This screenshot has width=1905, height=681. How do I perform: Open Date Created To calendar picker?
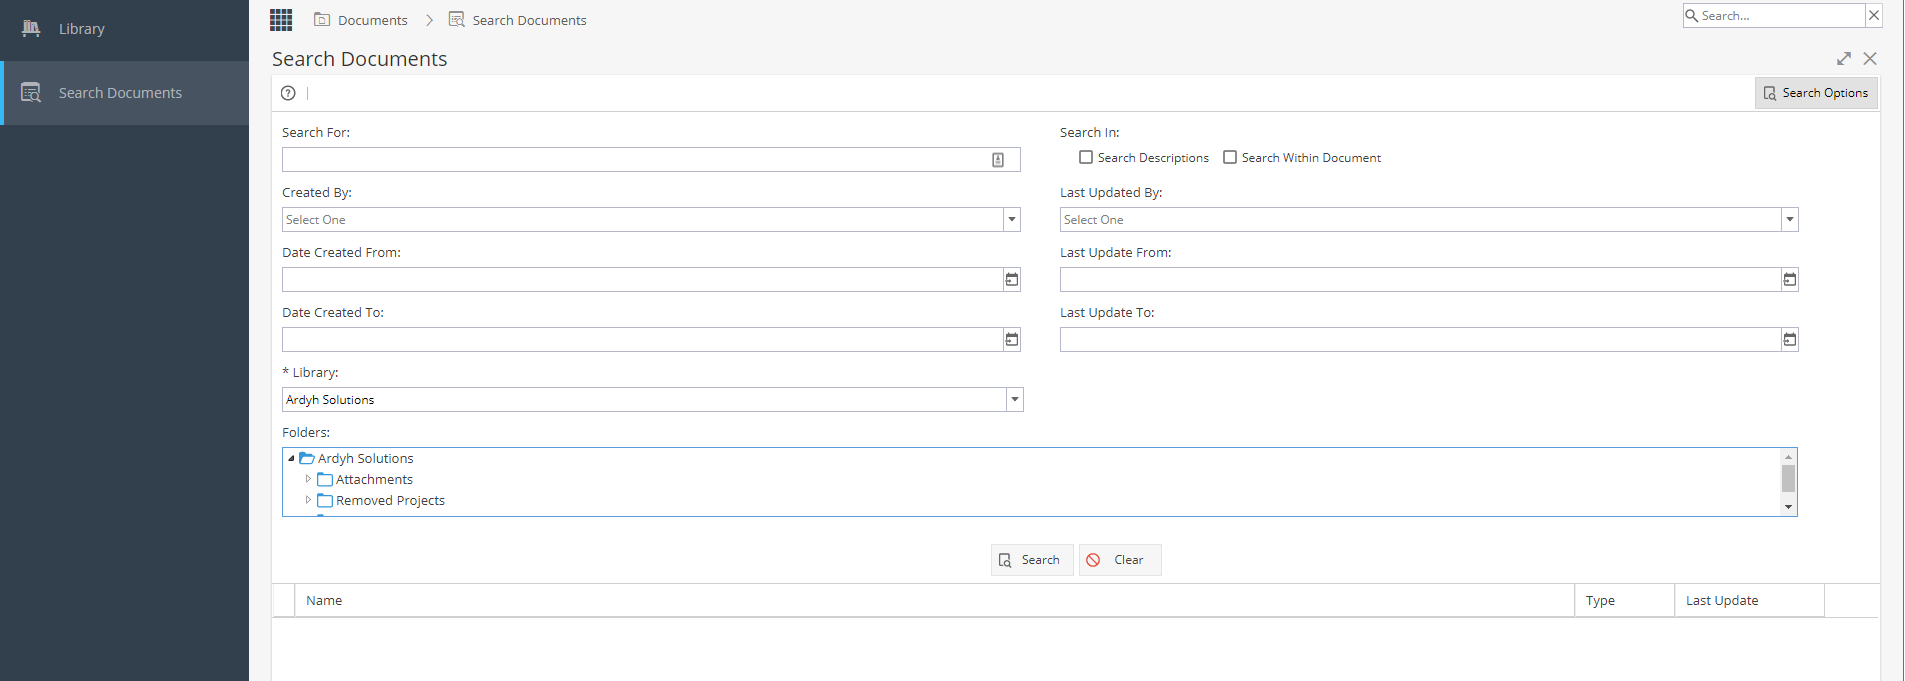click(x=1011, y=340)
